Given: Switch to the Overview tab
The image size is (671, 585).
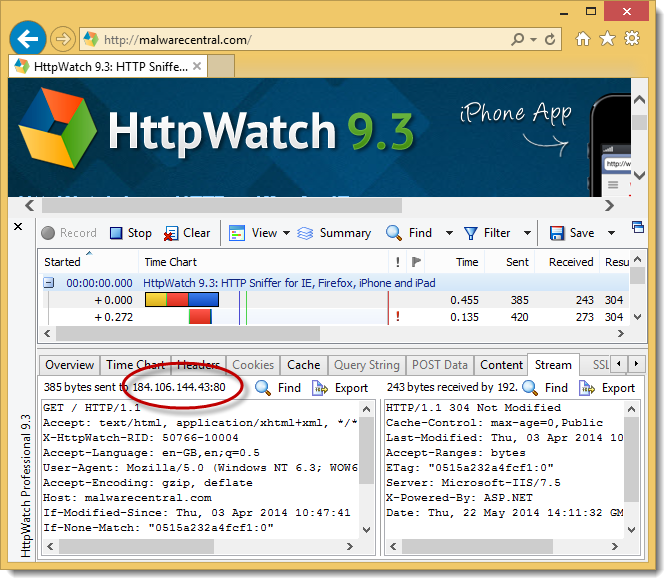Looking at the screenshot, I should 69,365.
